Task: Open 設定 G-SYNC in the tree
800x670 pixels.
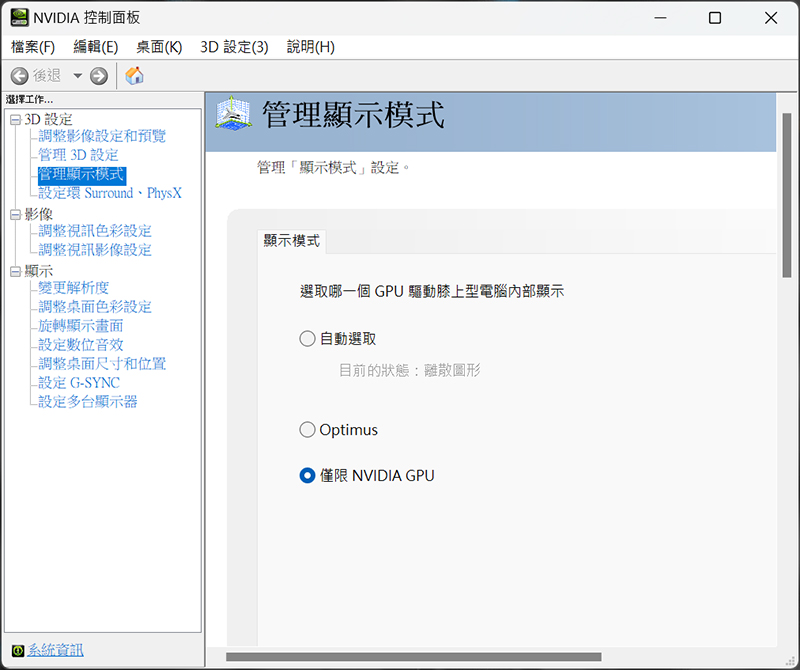Action: [x=79, y=383]
